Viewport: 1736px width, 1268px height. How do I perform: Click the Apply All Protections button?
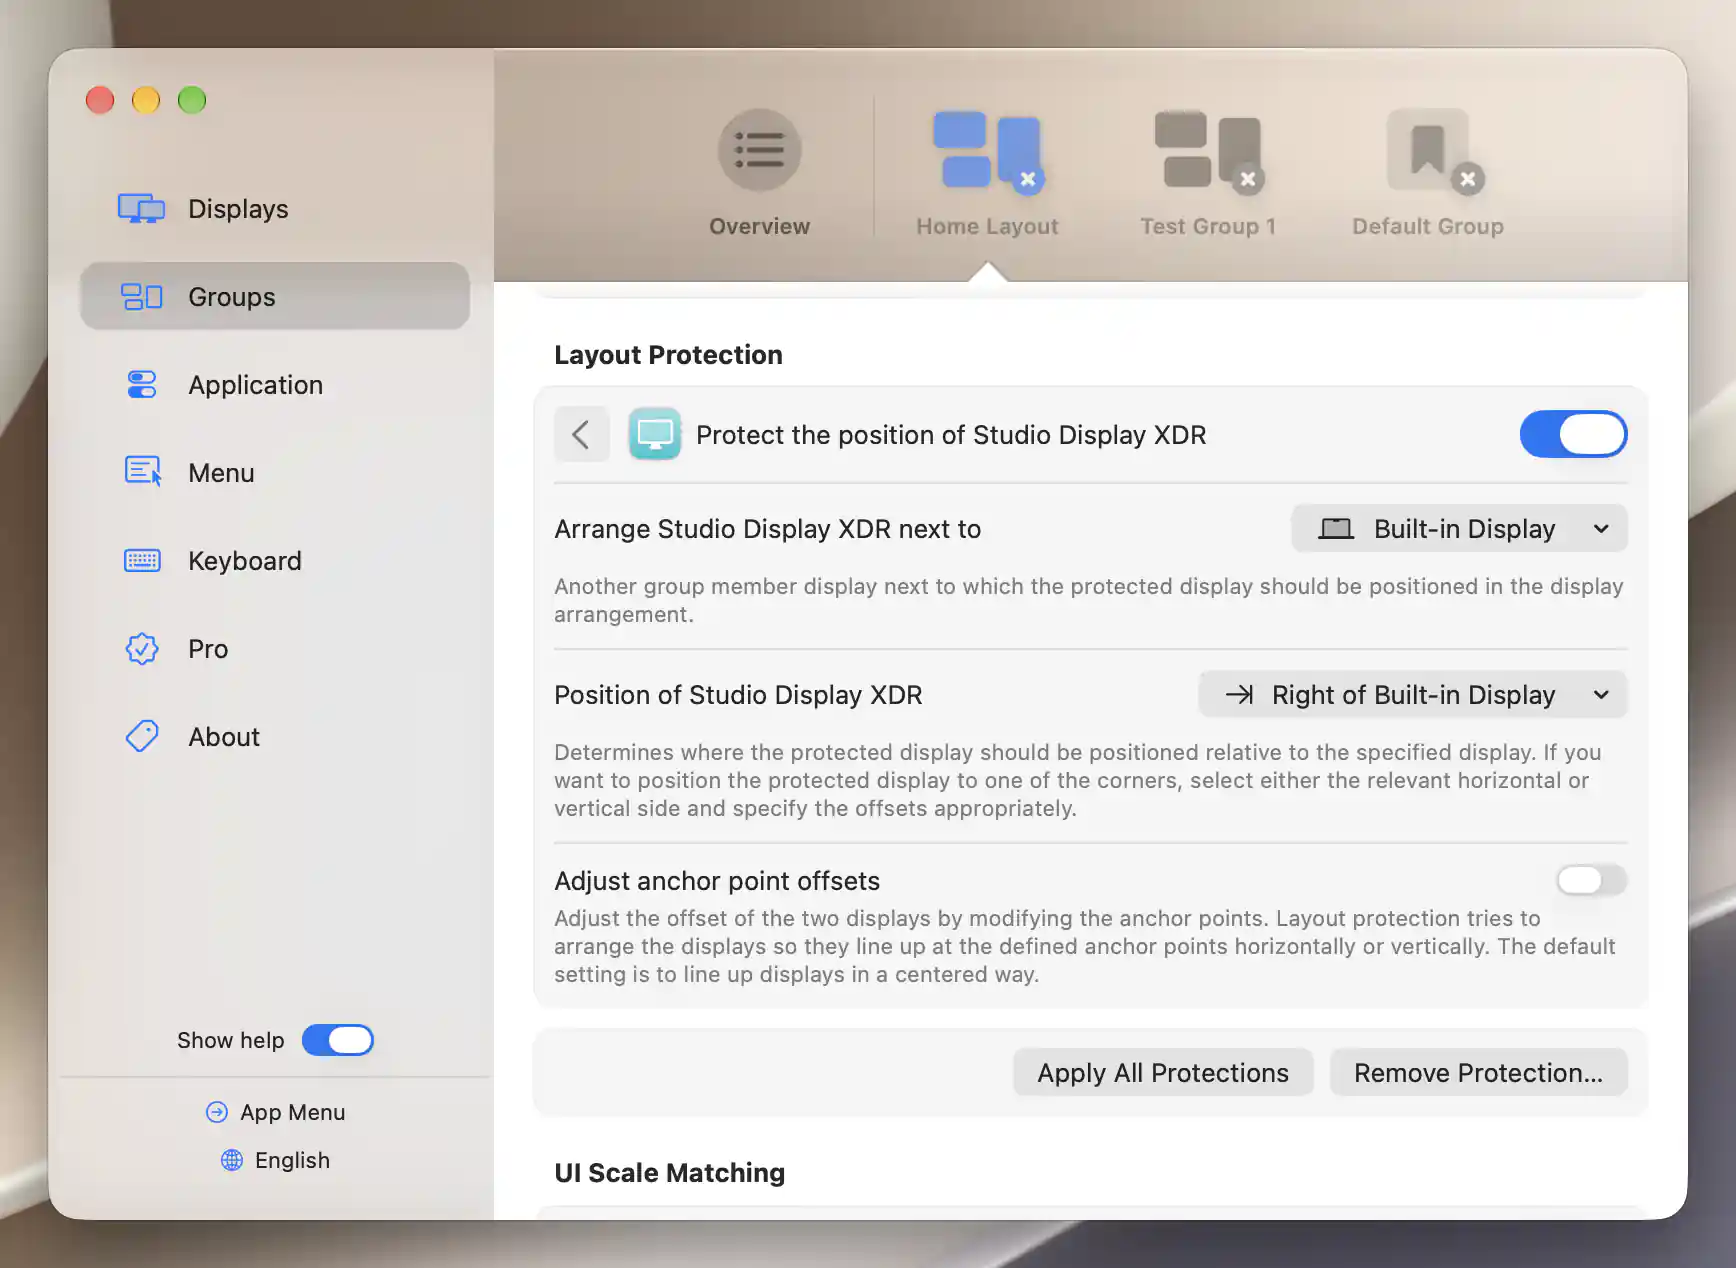click(x=1163, y=1072)
